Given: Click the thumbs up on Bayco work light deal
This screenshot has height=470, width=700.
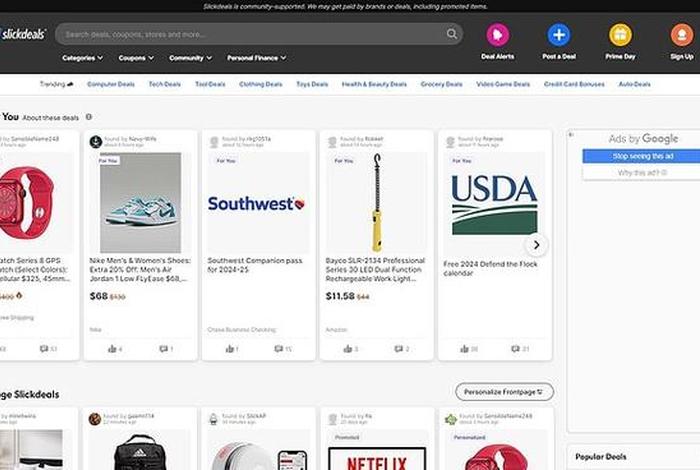Looking at the screenshot, I should pyautogui.click(x=348, y=349).
